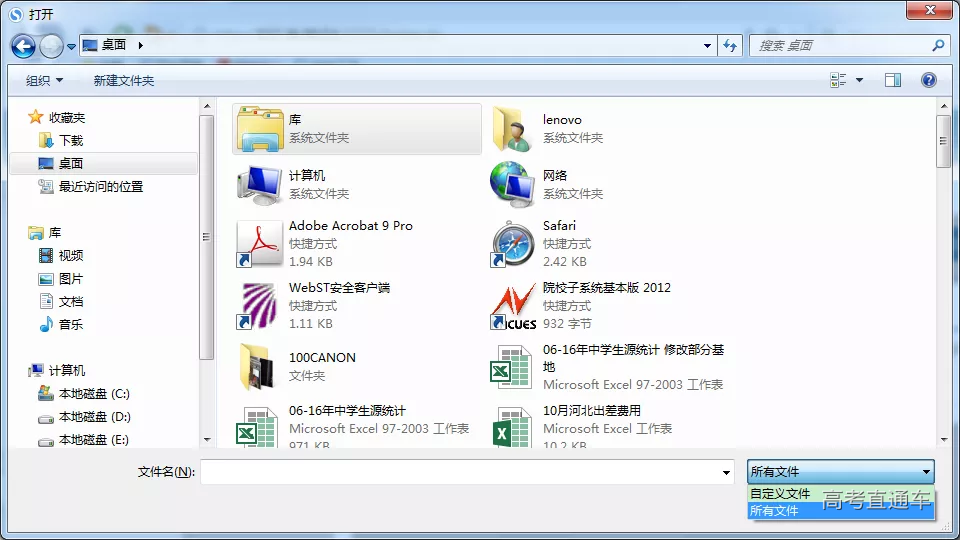Click the back navigation arrow button

[23, 45]
